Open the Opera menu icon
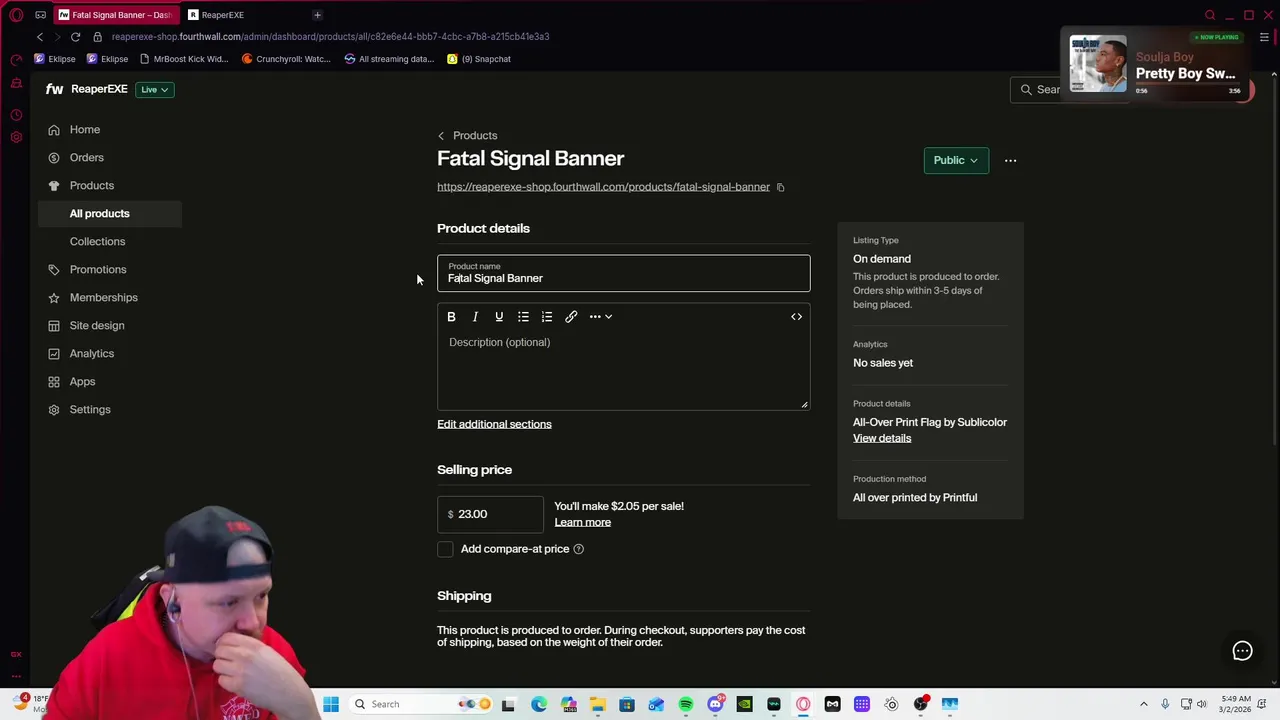Image resolution: width=1280 pixels, height=720 pixels. (16, 15)
